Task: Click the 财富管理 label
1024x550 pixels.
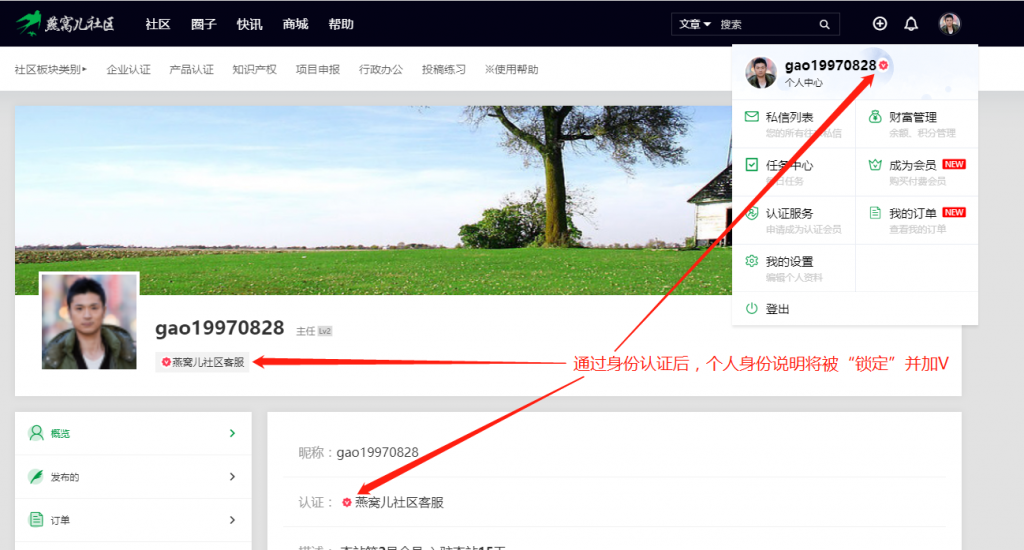Action: 912,117
